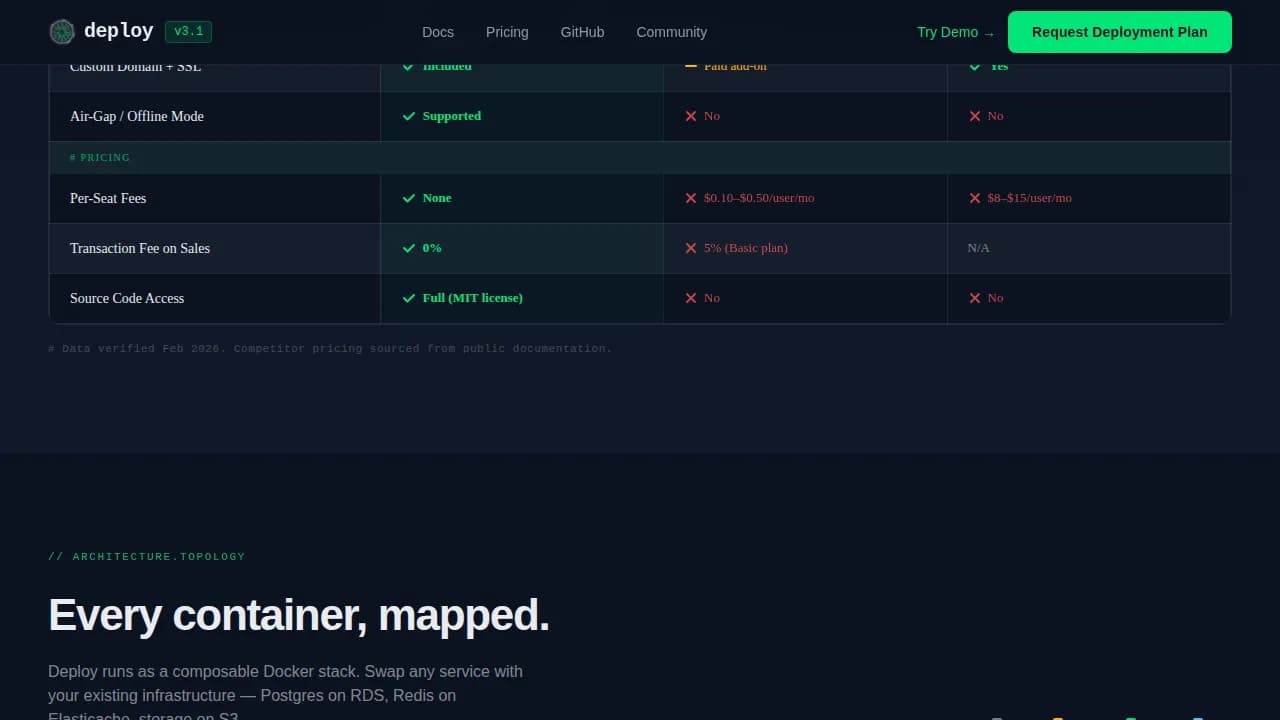This screenshot has width=1280, height=720.
Task: Select the yellow service icon at page bottom
Action: (x=1057, y=718)
